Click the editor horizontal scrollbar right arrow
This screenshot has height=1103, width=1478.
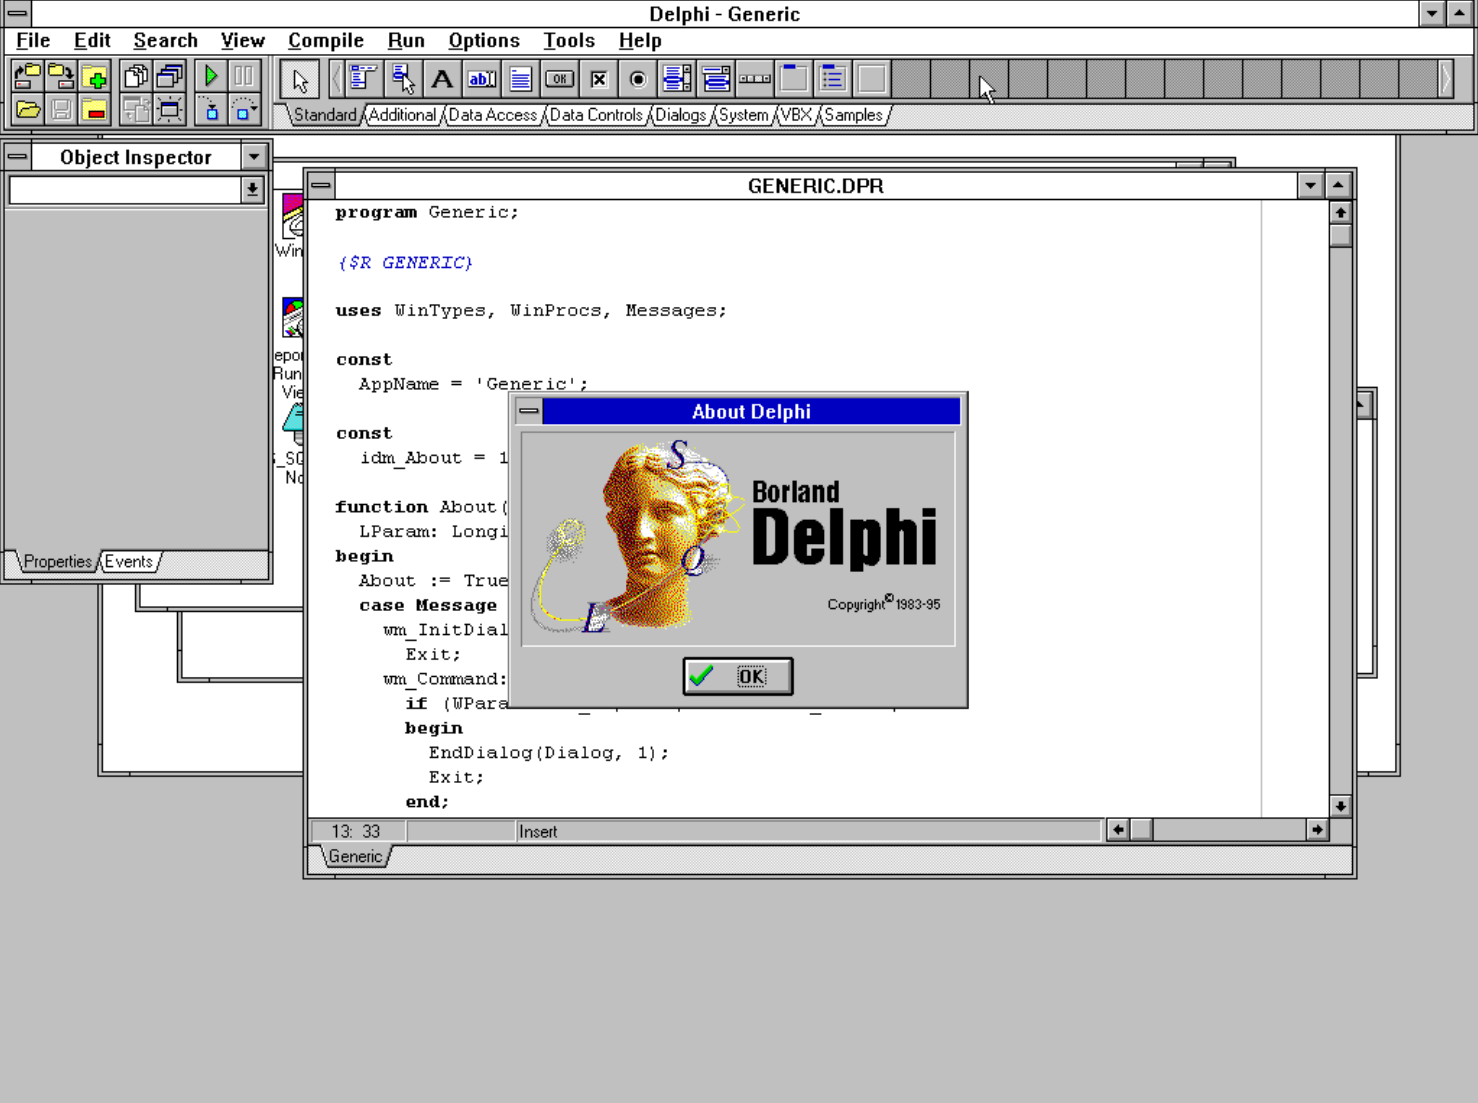(1317, 830)
